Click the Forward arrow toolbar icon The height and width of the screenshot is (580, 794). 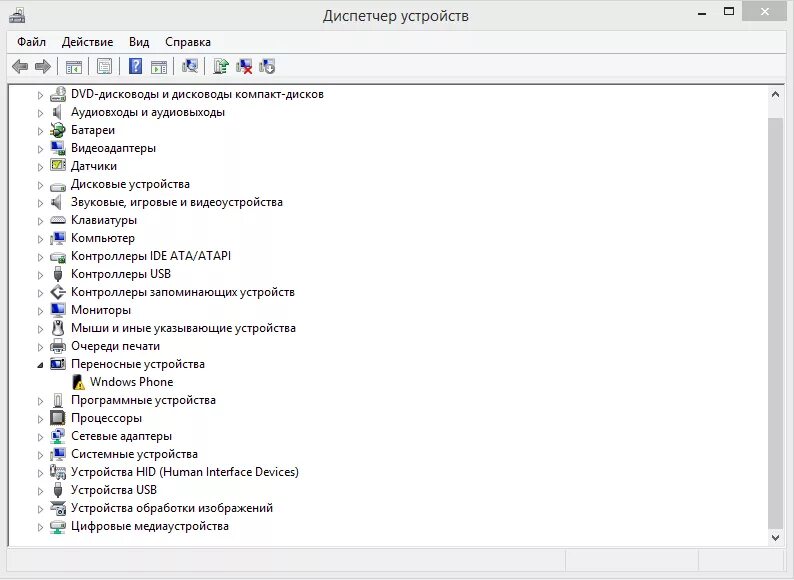coord(43,66)
